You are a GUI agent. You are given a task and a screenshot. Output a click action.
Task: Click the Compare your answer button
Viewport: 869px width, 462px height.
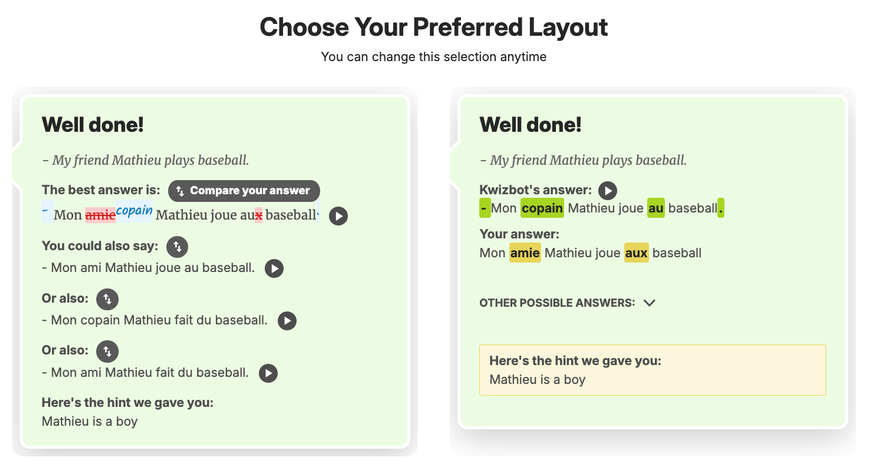point(244,190)
